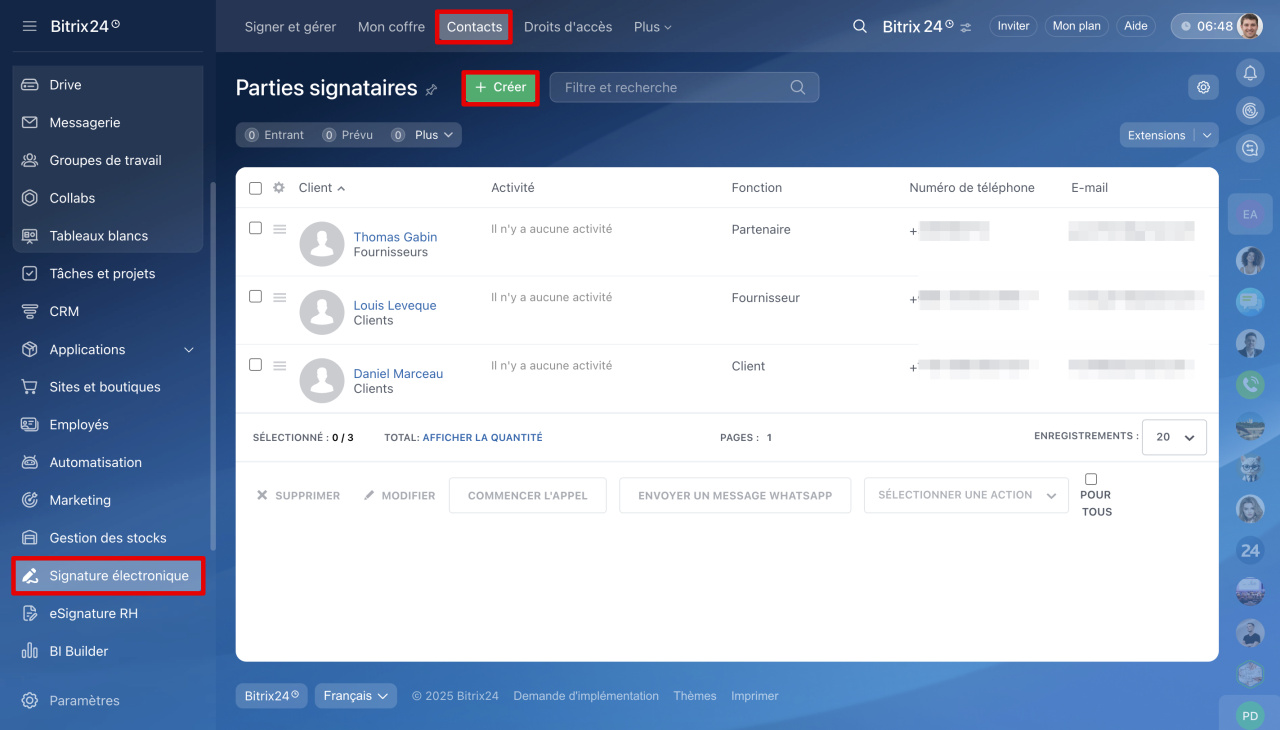
Task: Open the notifications bell icon
Action: tap(1249, 72)
